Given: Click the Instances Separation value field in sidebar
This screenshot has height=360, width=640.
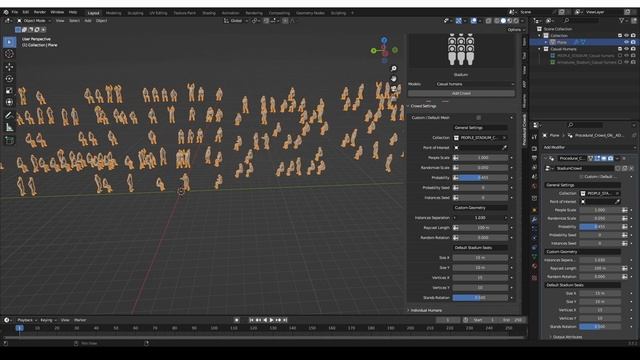Looking at the screenshot, I should click(x=480, y=218).
